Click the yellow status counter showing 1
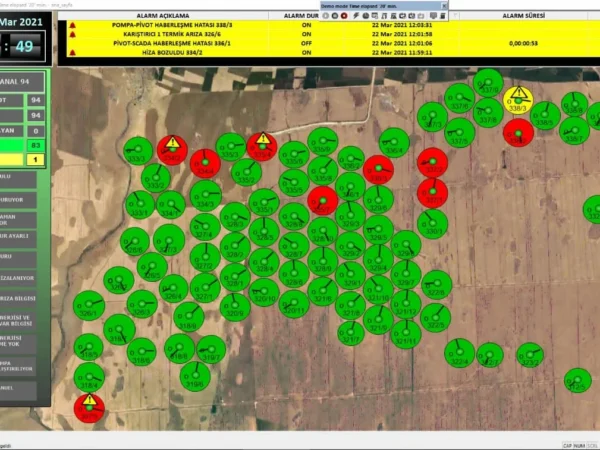The width and height of the screenshot is (600, 450). tap(37, 159)
